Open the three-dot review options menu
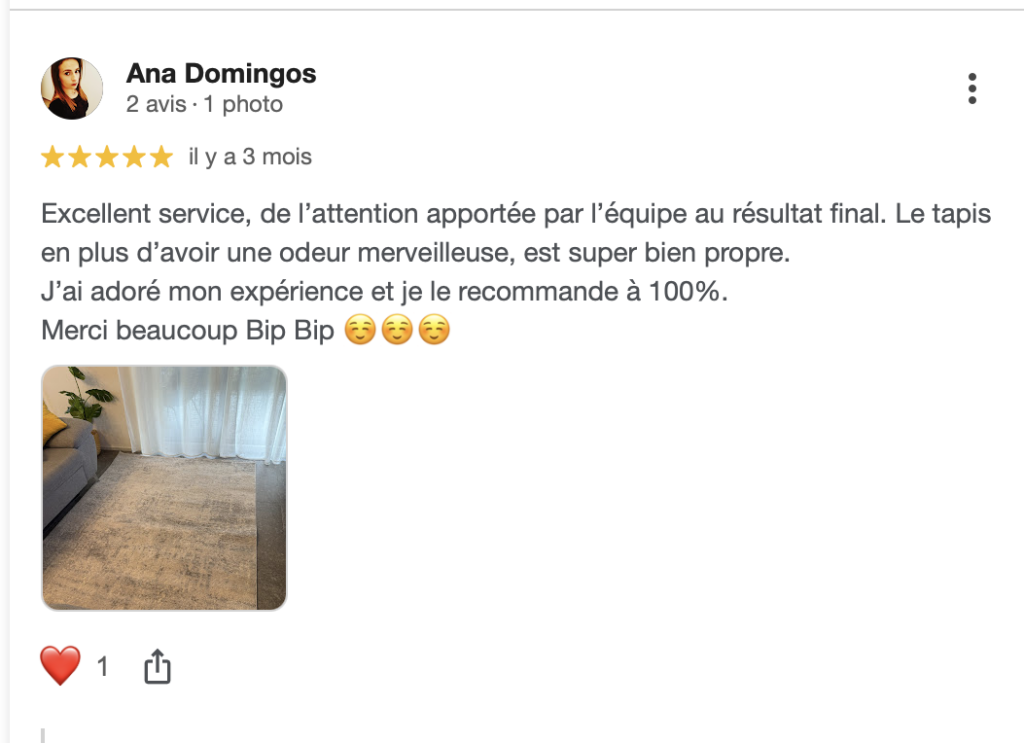This screenshot has height=743, width=1024. pyautogui.click(x=971, y=89)
